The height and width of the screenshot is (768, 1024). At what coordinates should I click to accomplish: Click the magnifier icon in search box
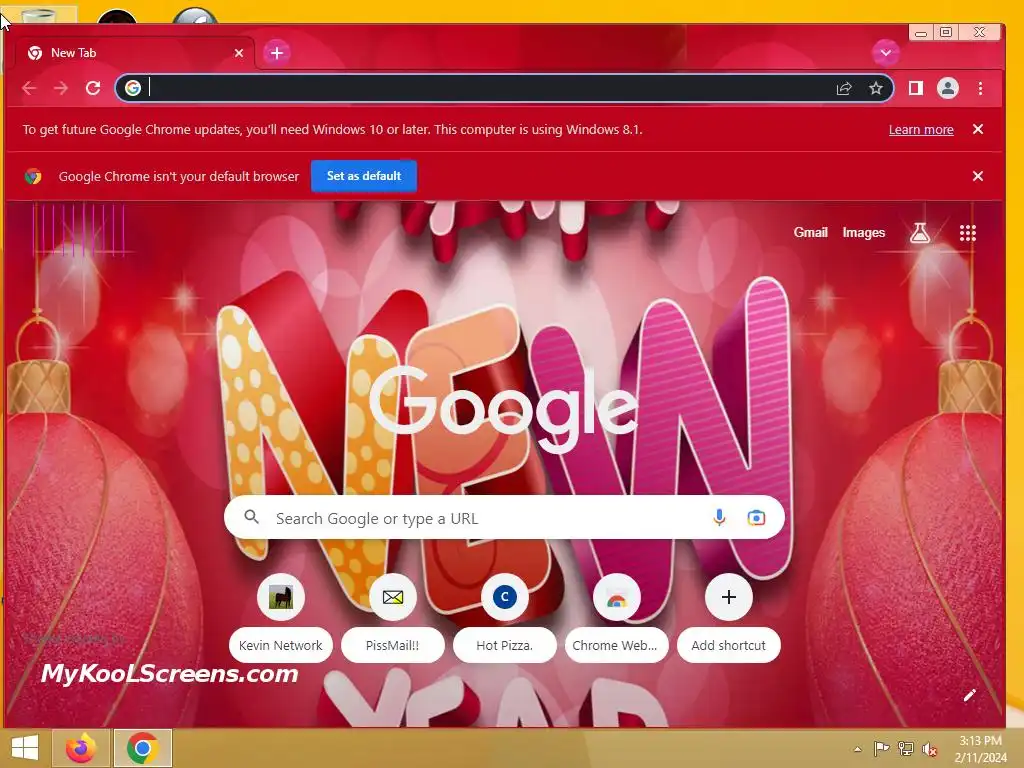tap(251, 517)
